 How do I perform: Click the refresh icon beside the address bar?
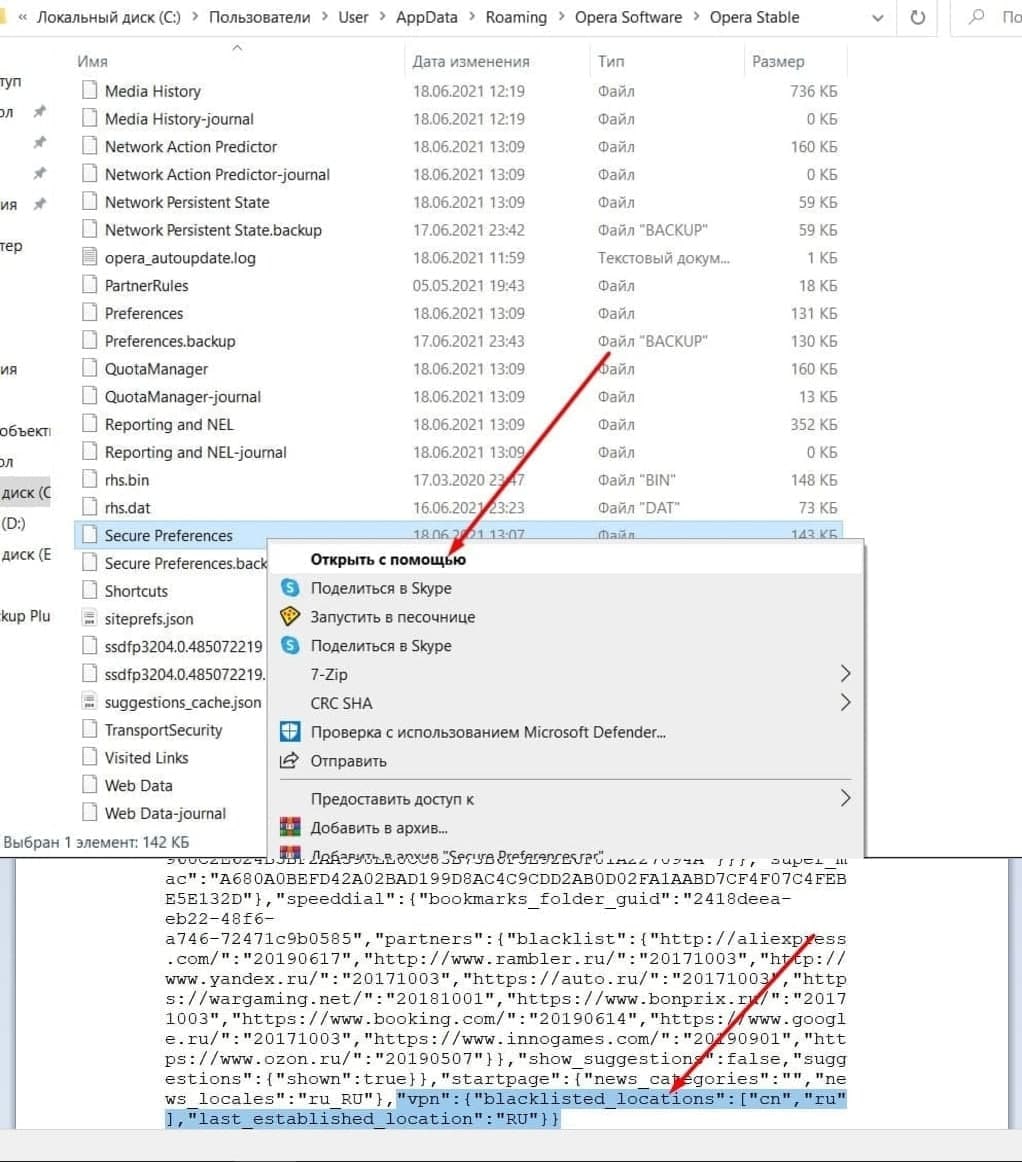(x=918, y=17)
